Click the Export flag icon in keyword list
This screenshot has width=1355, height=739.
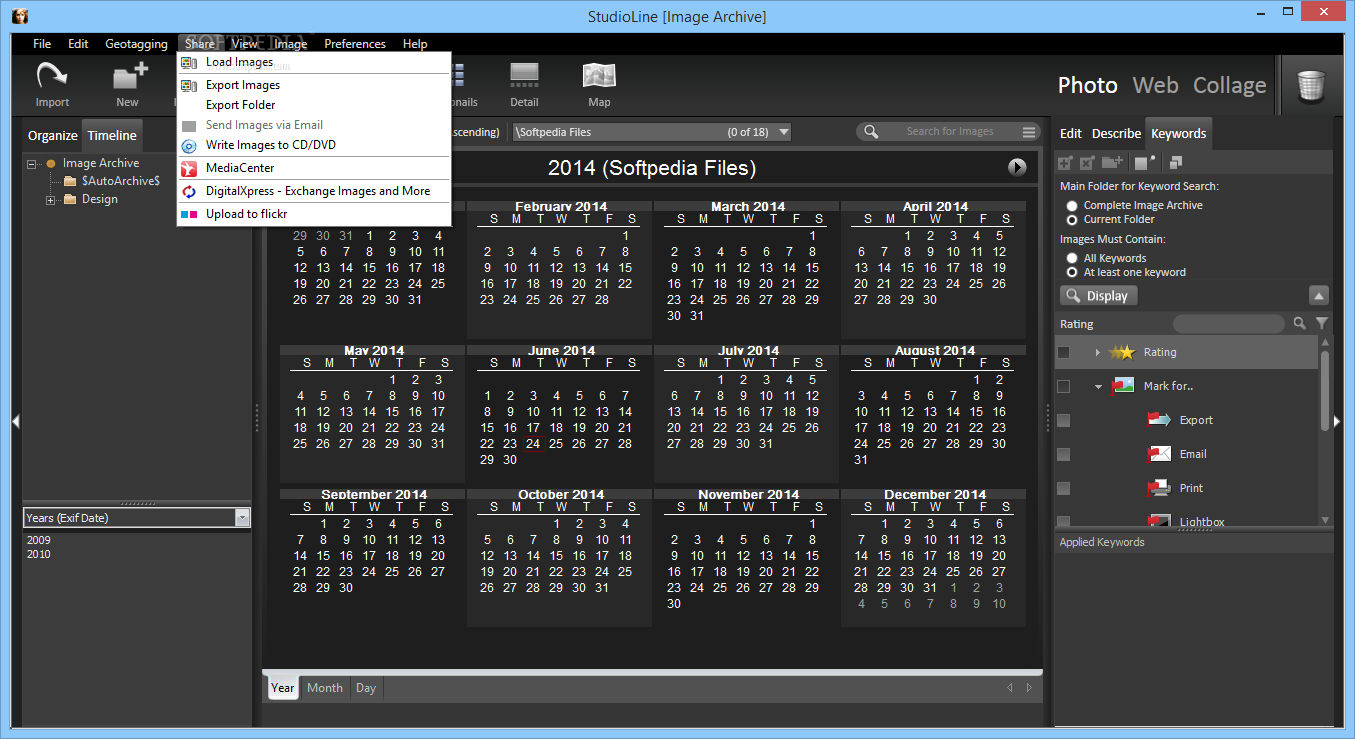[x=1159, y=420]
